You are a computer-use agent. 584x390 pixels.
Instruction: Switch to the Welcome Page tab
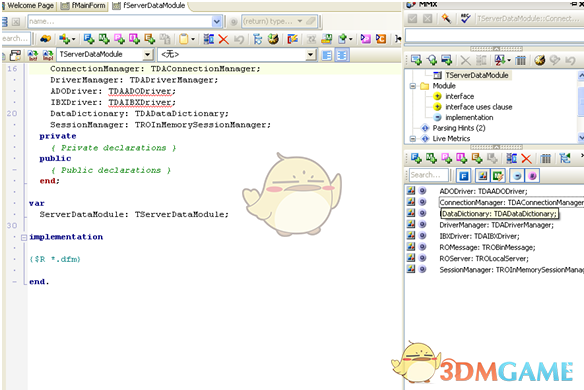[30, 6]
